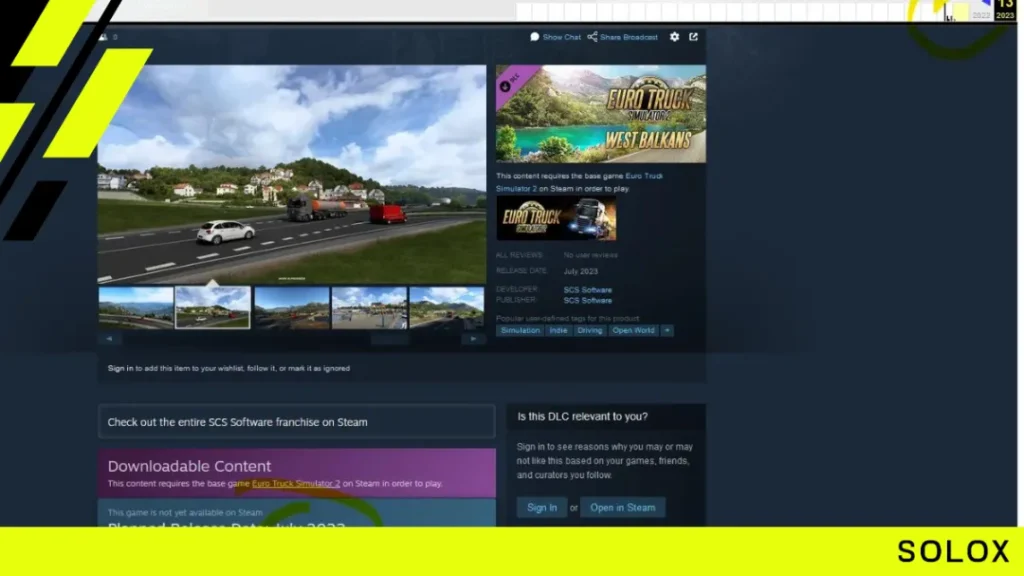Click the Sign In button

point(542,507)
